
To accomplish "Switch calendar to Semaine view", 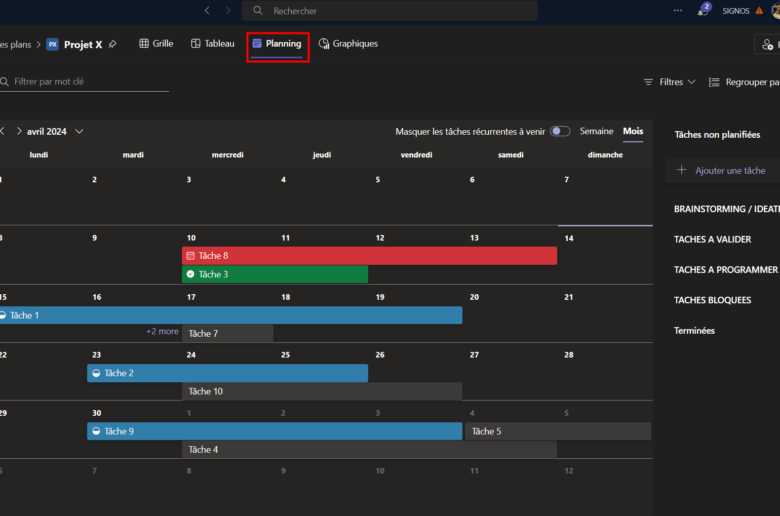I will [596, 131].
